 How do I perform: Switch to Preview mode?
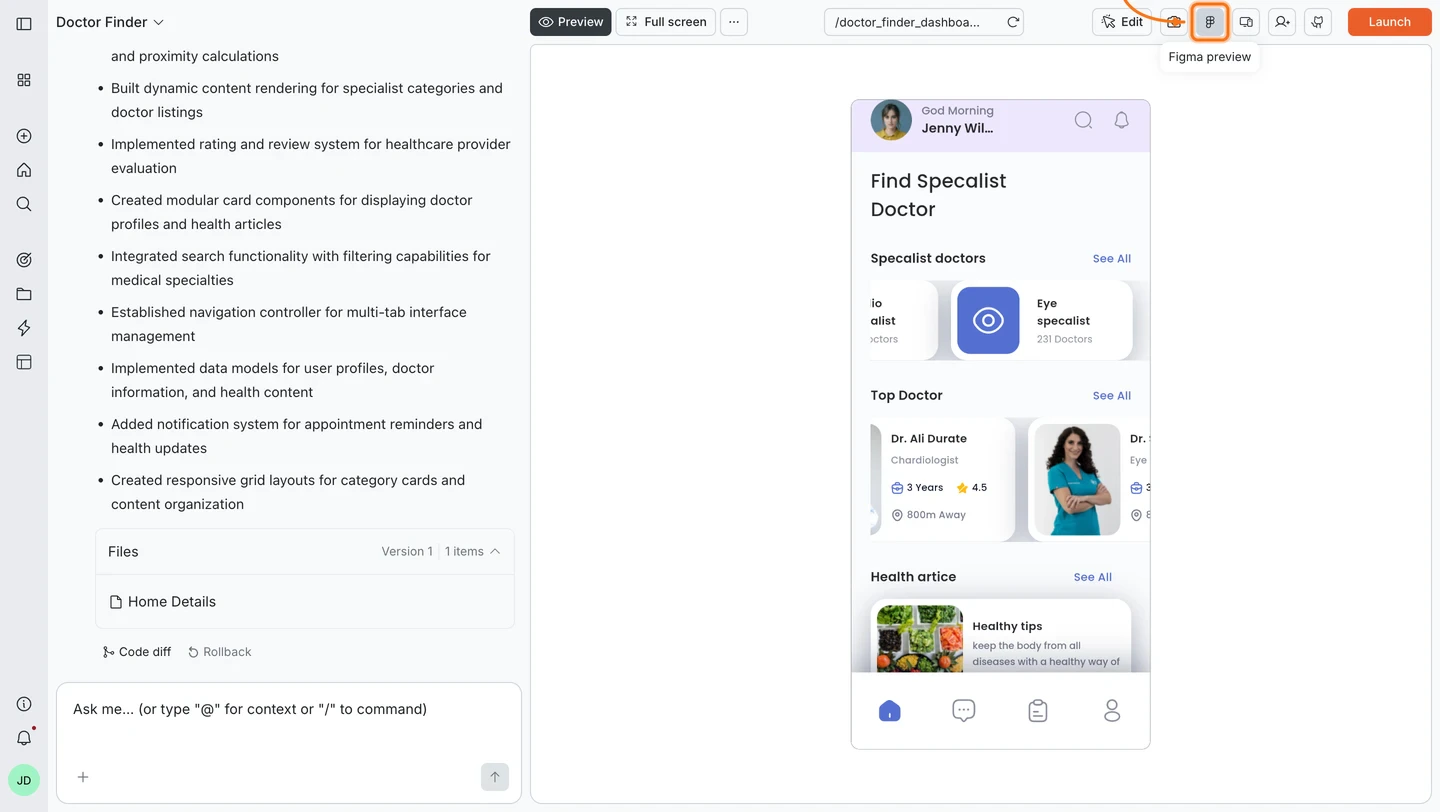(570, 21)
